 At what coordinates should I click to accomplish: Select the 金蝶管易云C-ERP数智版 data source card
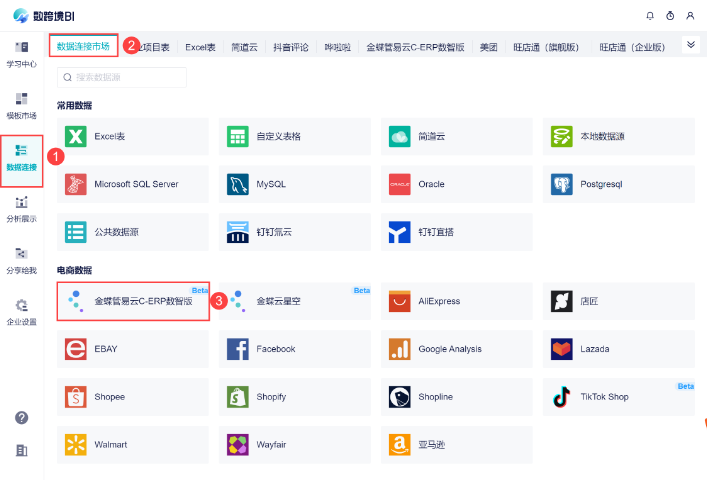click(133, 301)
